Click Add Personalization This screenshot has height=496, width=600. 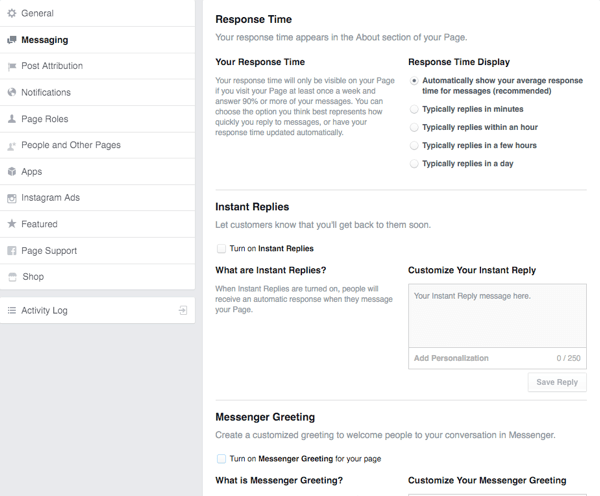[x=451, y=358]
